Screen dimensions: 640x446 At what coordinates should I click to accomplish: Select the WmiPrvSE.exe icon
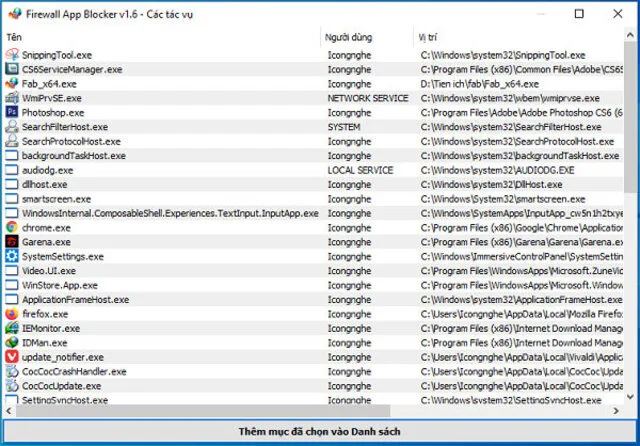pos(12,98)
